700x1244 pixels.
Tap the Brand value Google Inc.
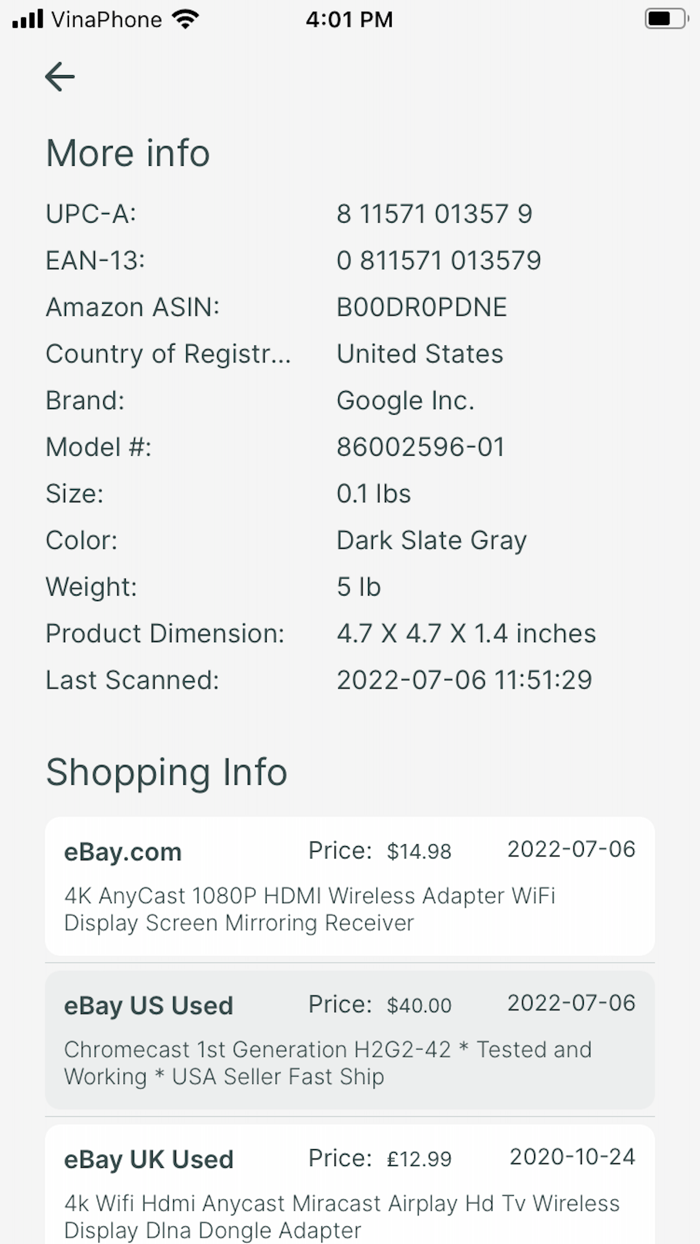pos(405,400)
